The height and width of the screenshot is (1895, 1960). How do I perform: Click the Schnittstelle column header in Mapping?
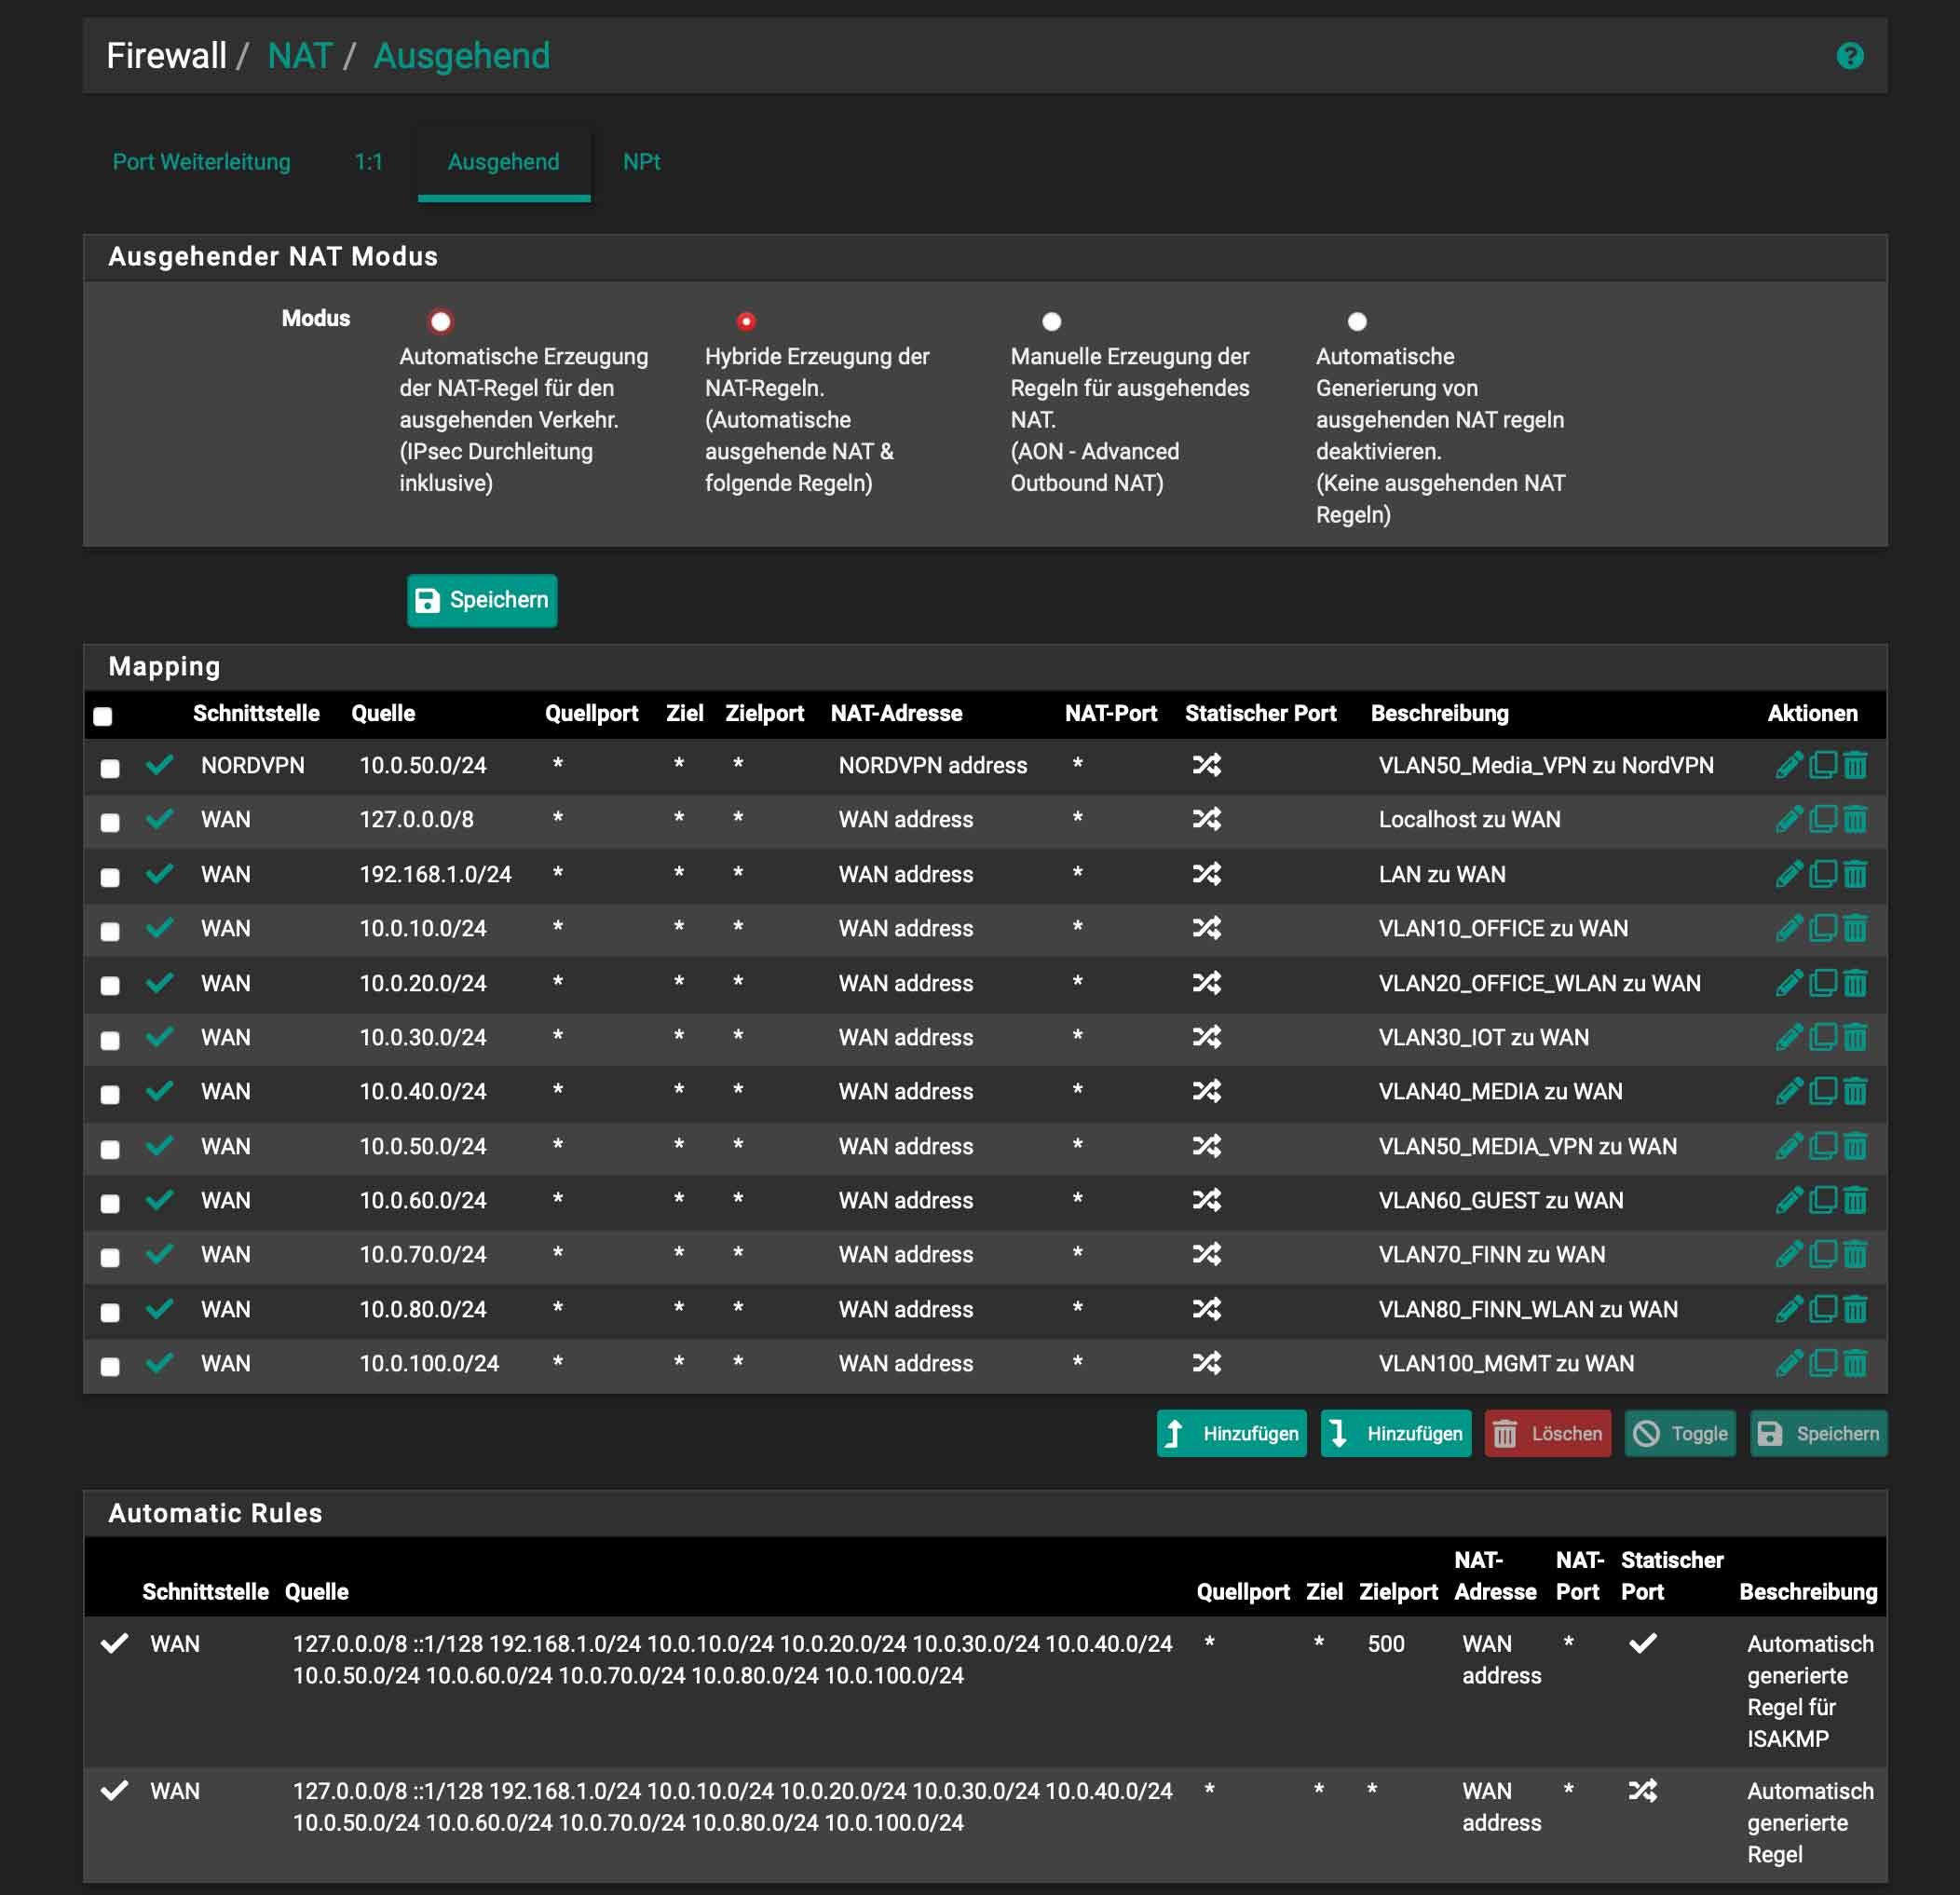point(256,713)
